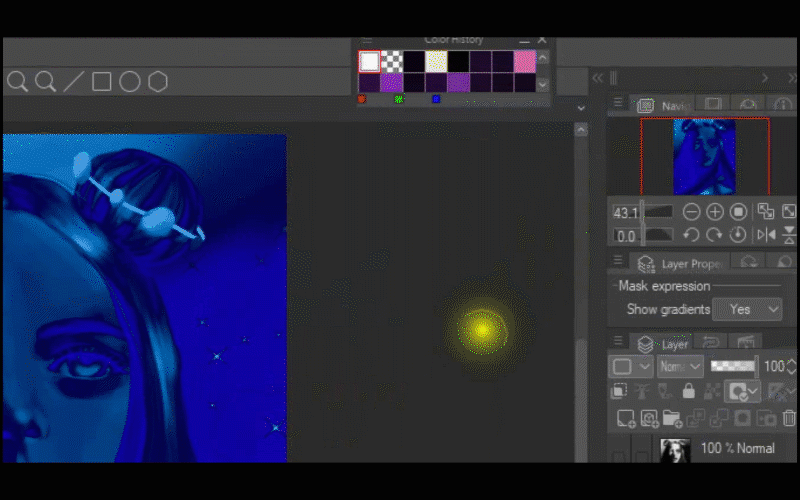This screenshot has width=800, height=500.
Task: Delete the selected layer with trash icon
Action: pyautogui.click(x=789, y=418)
